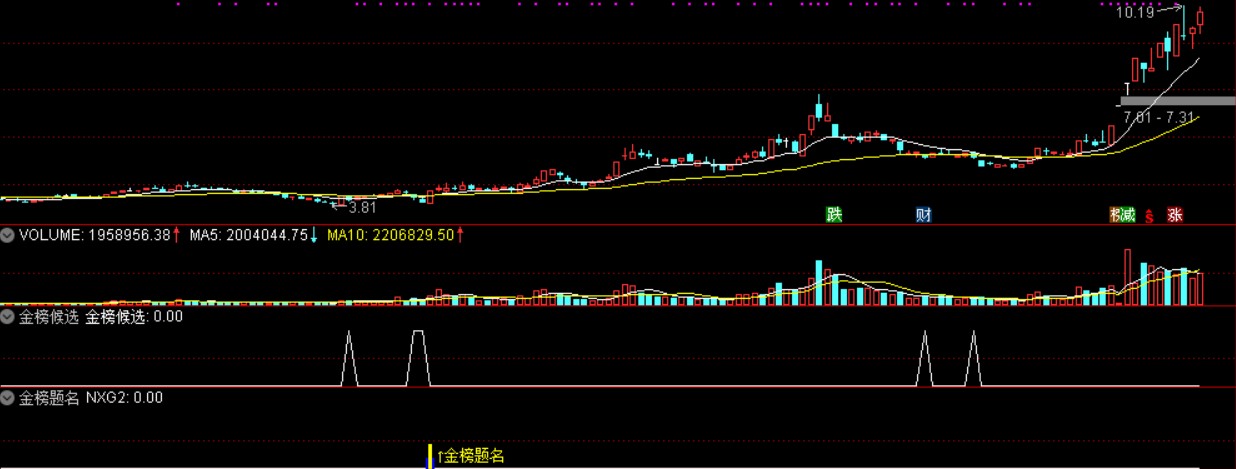Click the first 金榜候选 signal spike
Screen dimensions: 1236x469
tap(349, 357)
